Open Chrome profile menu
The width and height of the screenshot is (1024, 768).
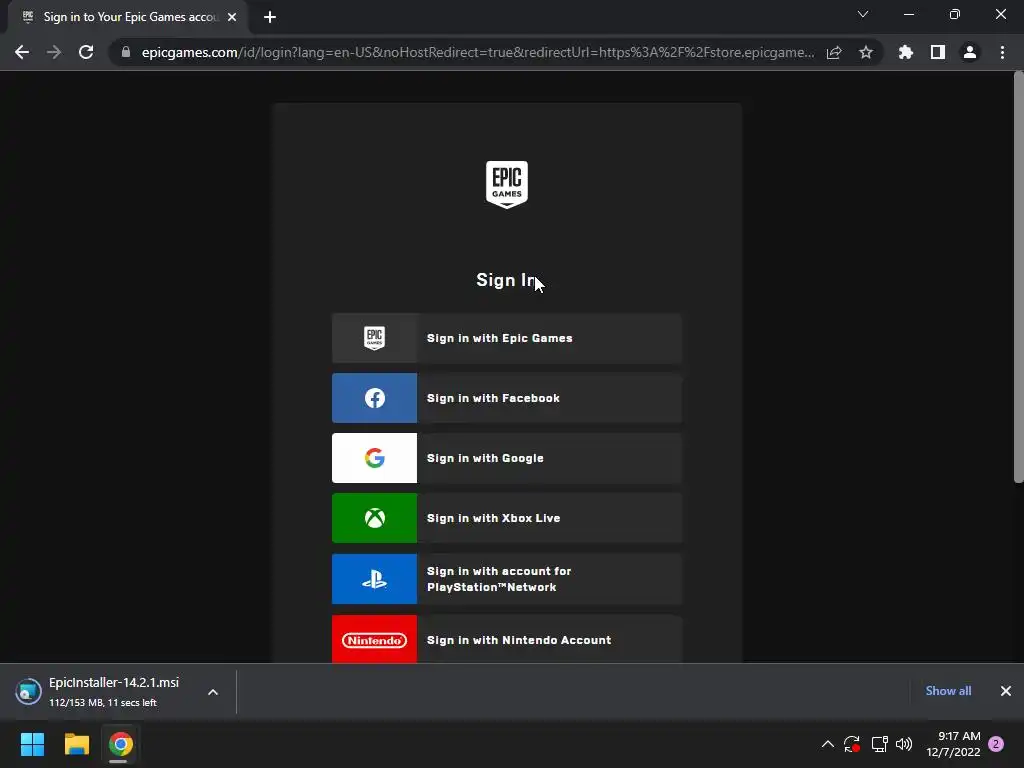[x=970, y=52]
